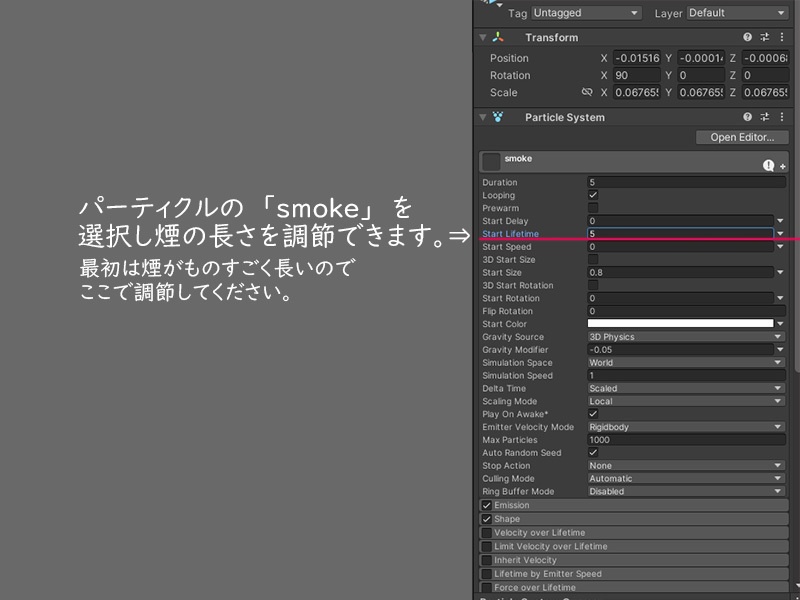The width and height of the screenshot is (800, 600).
Task: Click the smoke module header
Action: [x=633, y=162]
